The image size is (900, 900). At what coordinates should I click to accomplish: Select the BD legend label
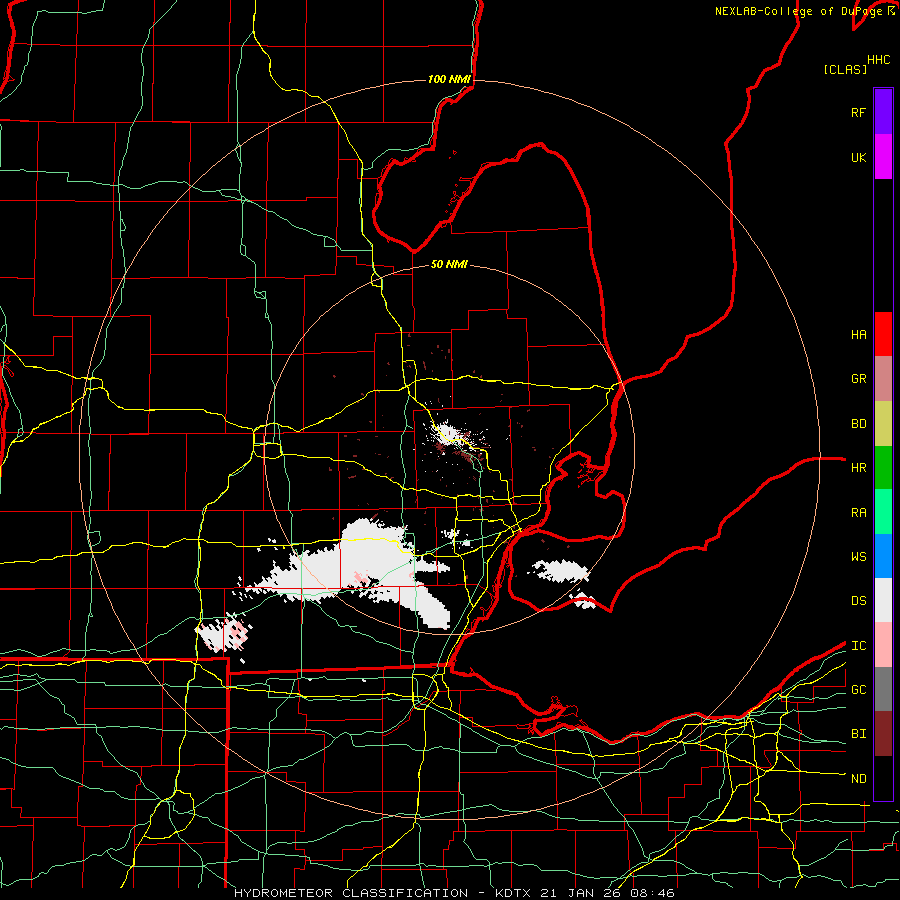point(858,424)
